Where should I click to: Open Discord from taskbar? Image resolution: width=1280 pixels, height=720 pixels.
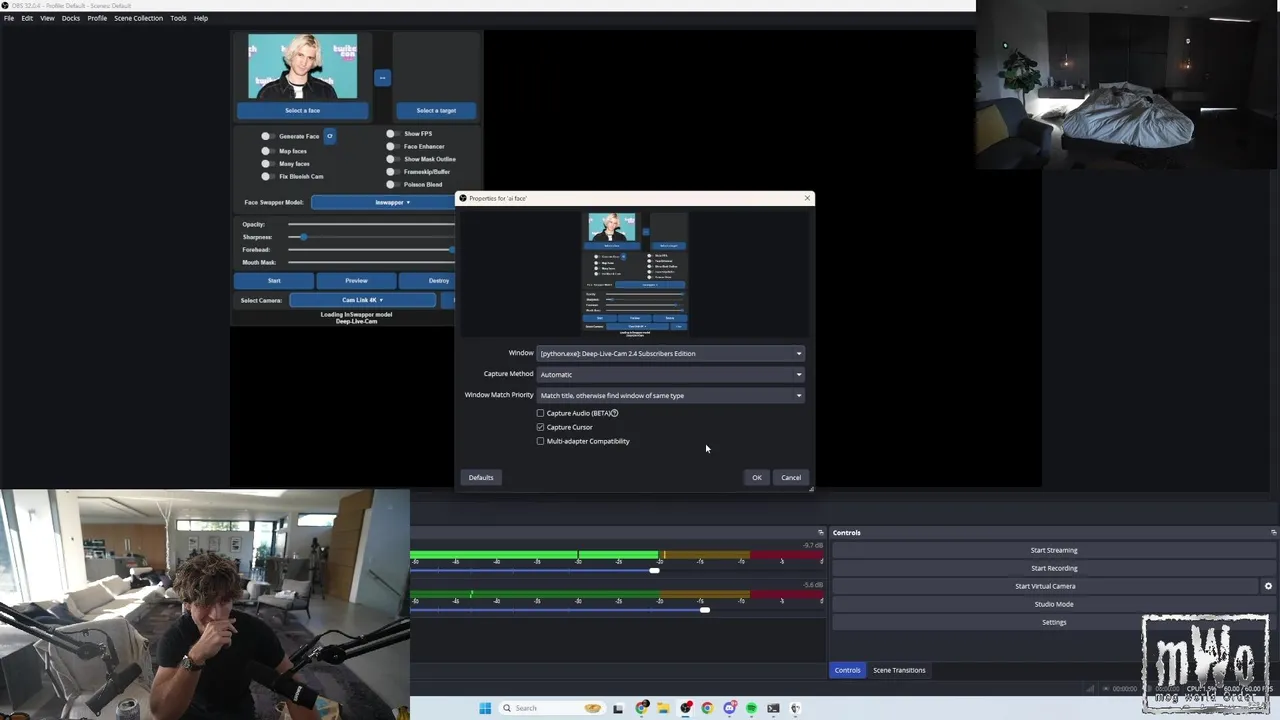click(x=730, y=708)
